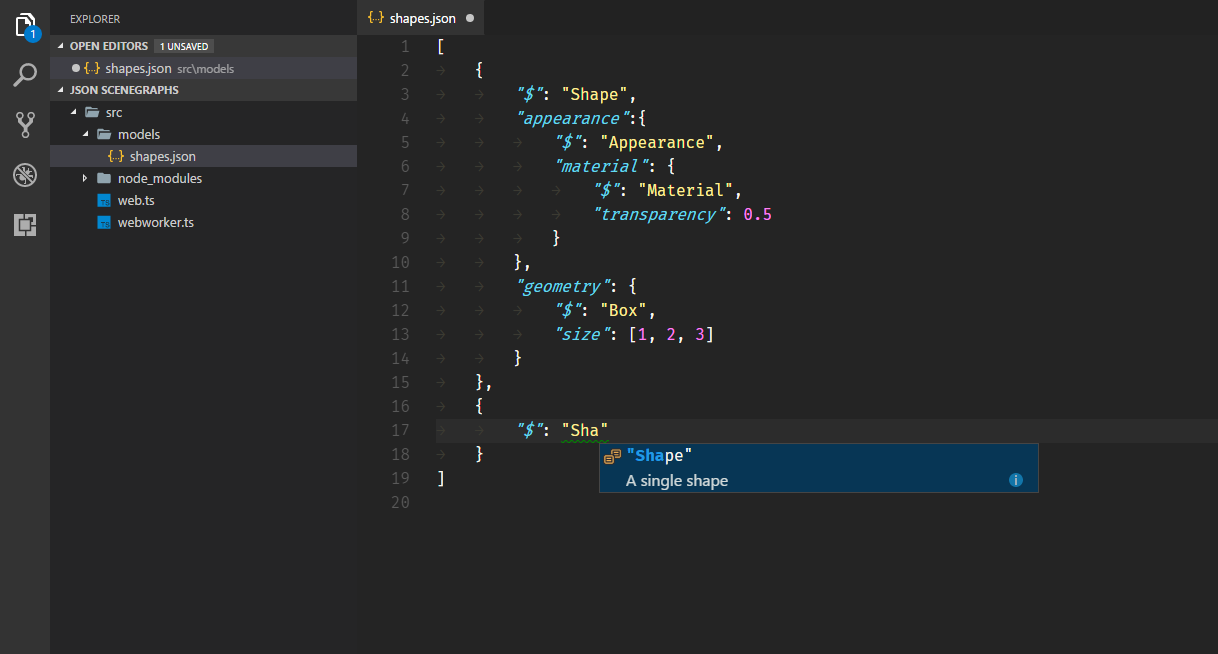
Task: Click the "geometry" key on line 11
Action: click(563, 286)
